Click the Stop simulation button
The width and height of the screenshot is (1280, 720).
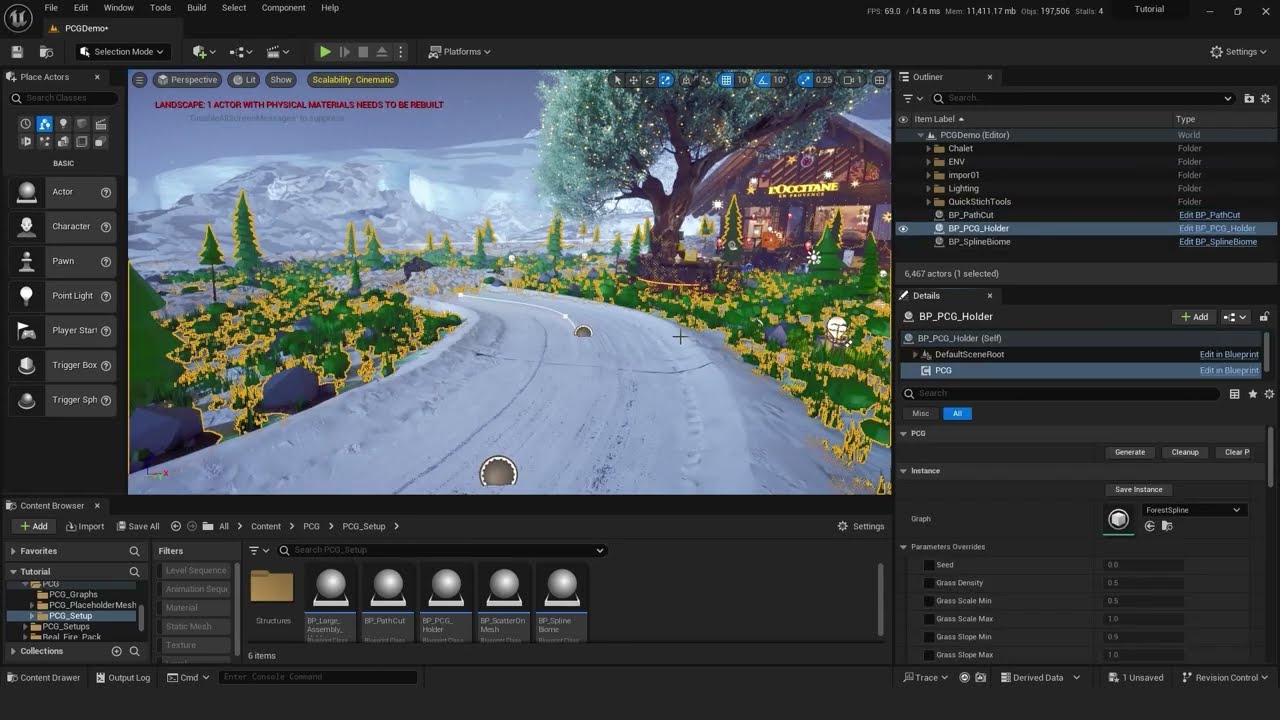click(x=363, y=52)
